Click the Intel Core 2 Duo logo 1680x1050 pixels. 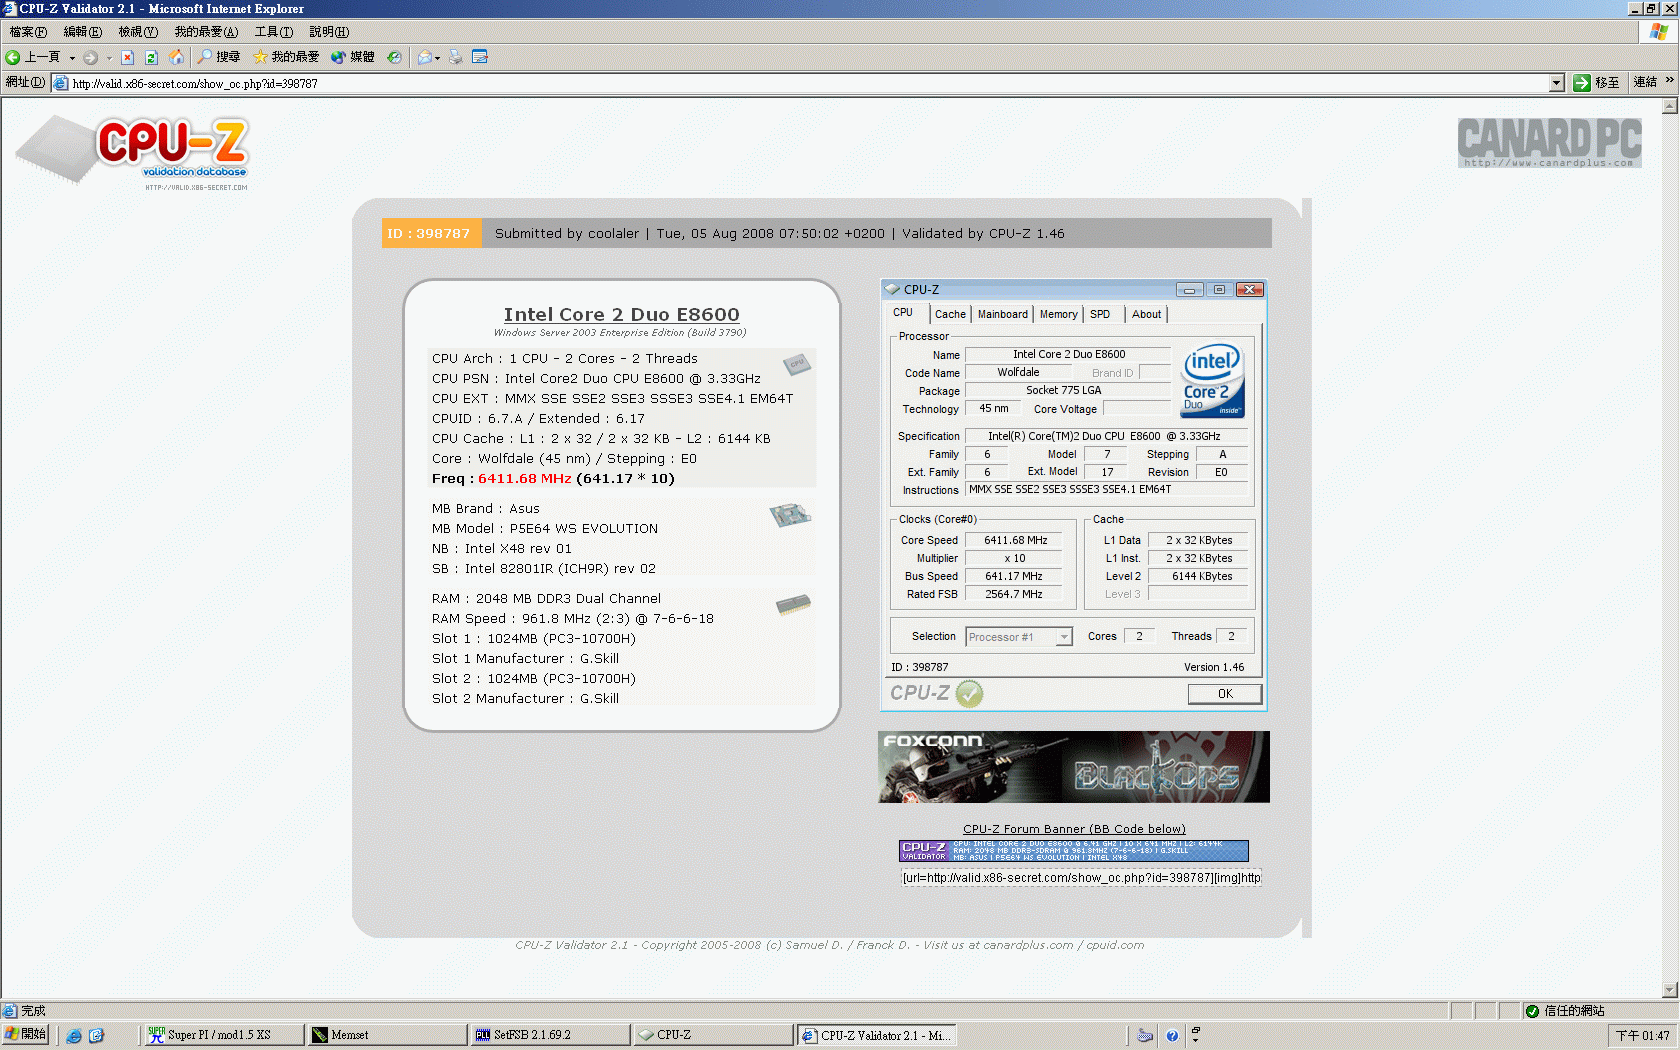click(x=1212, y=381)
